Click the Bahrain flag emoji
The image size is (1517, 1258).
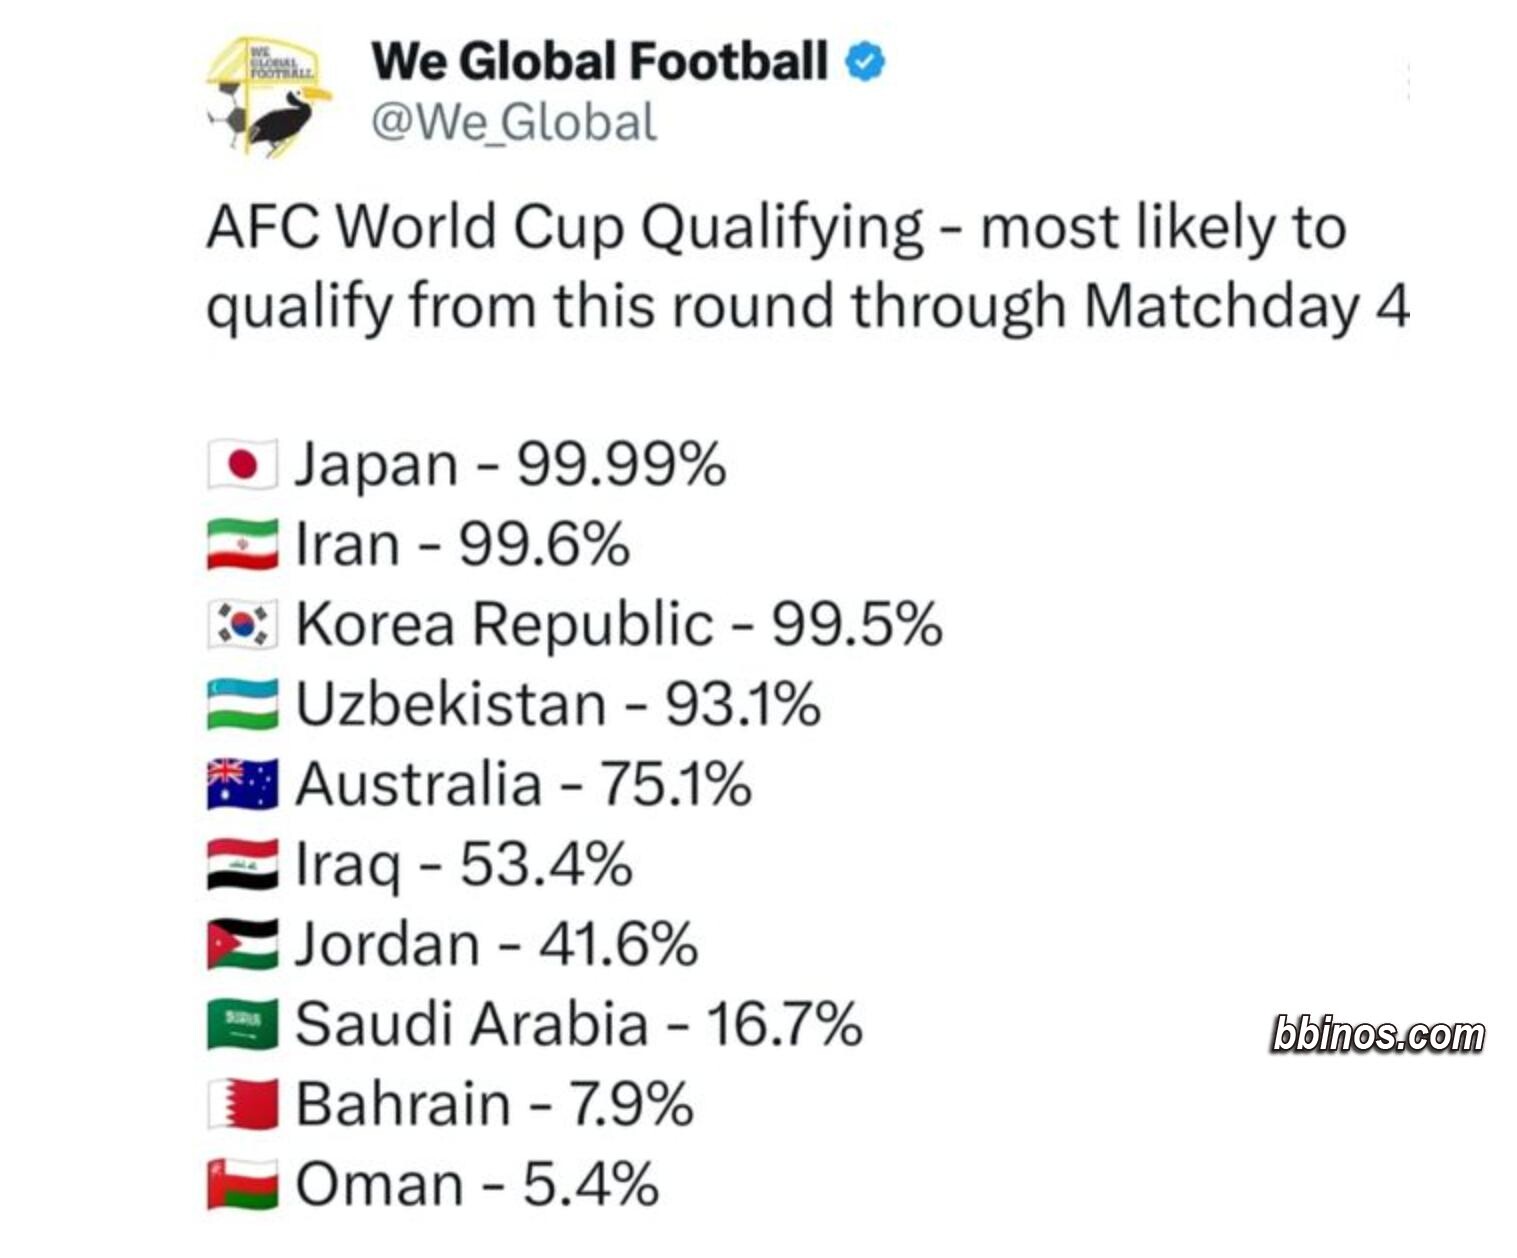(x=243, y=1105)
